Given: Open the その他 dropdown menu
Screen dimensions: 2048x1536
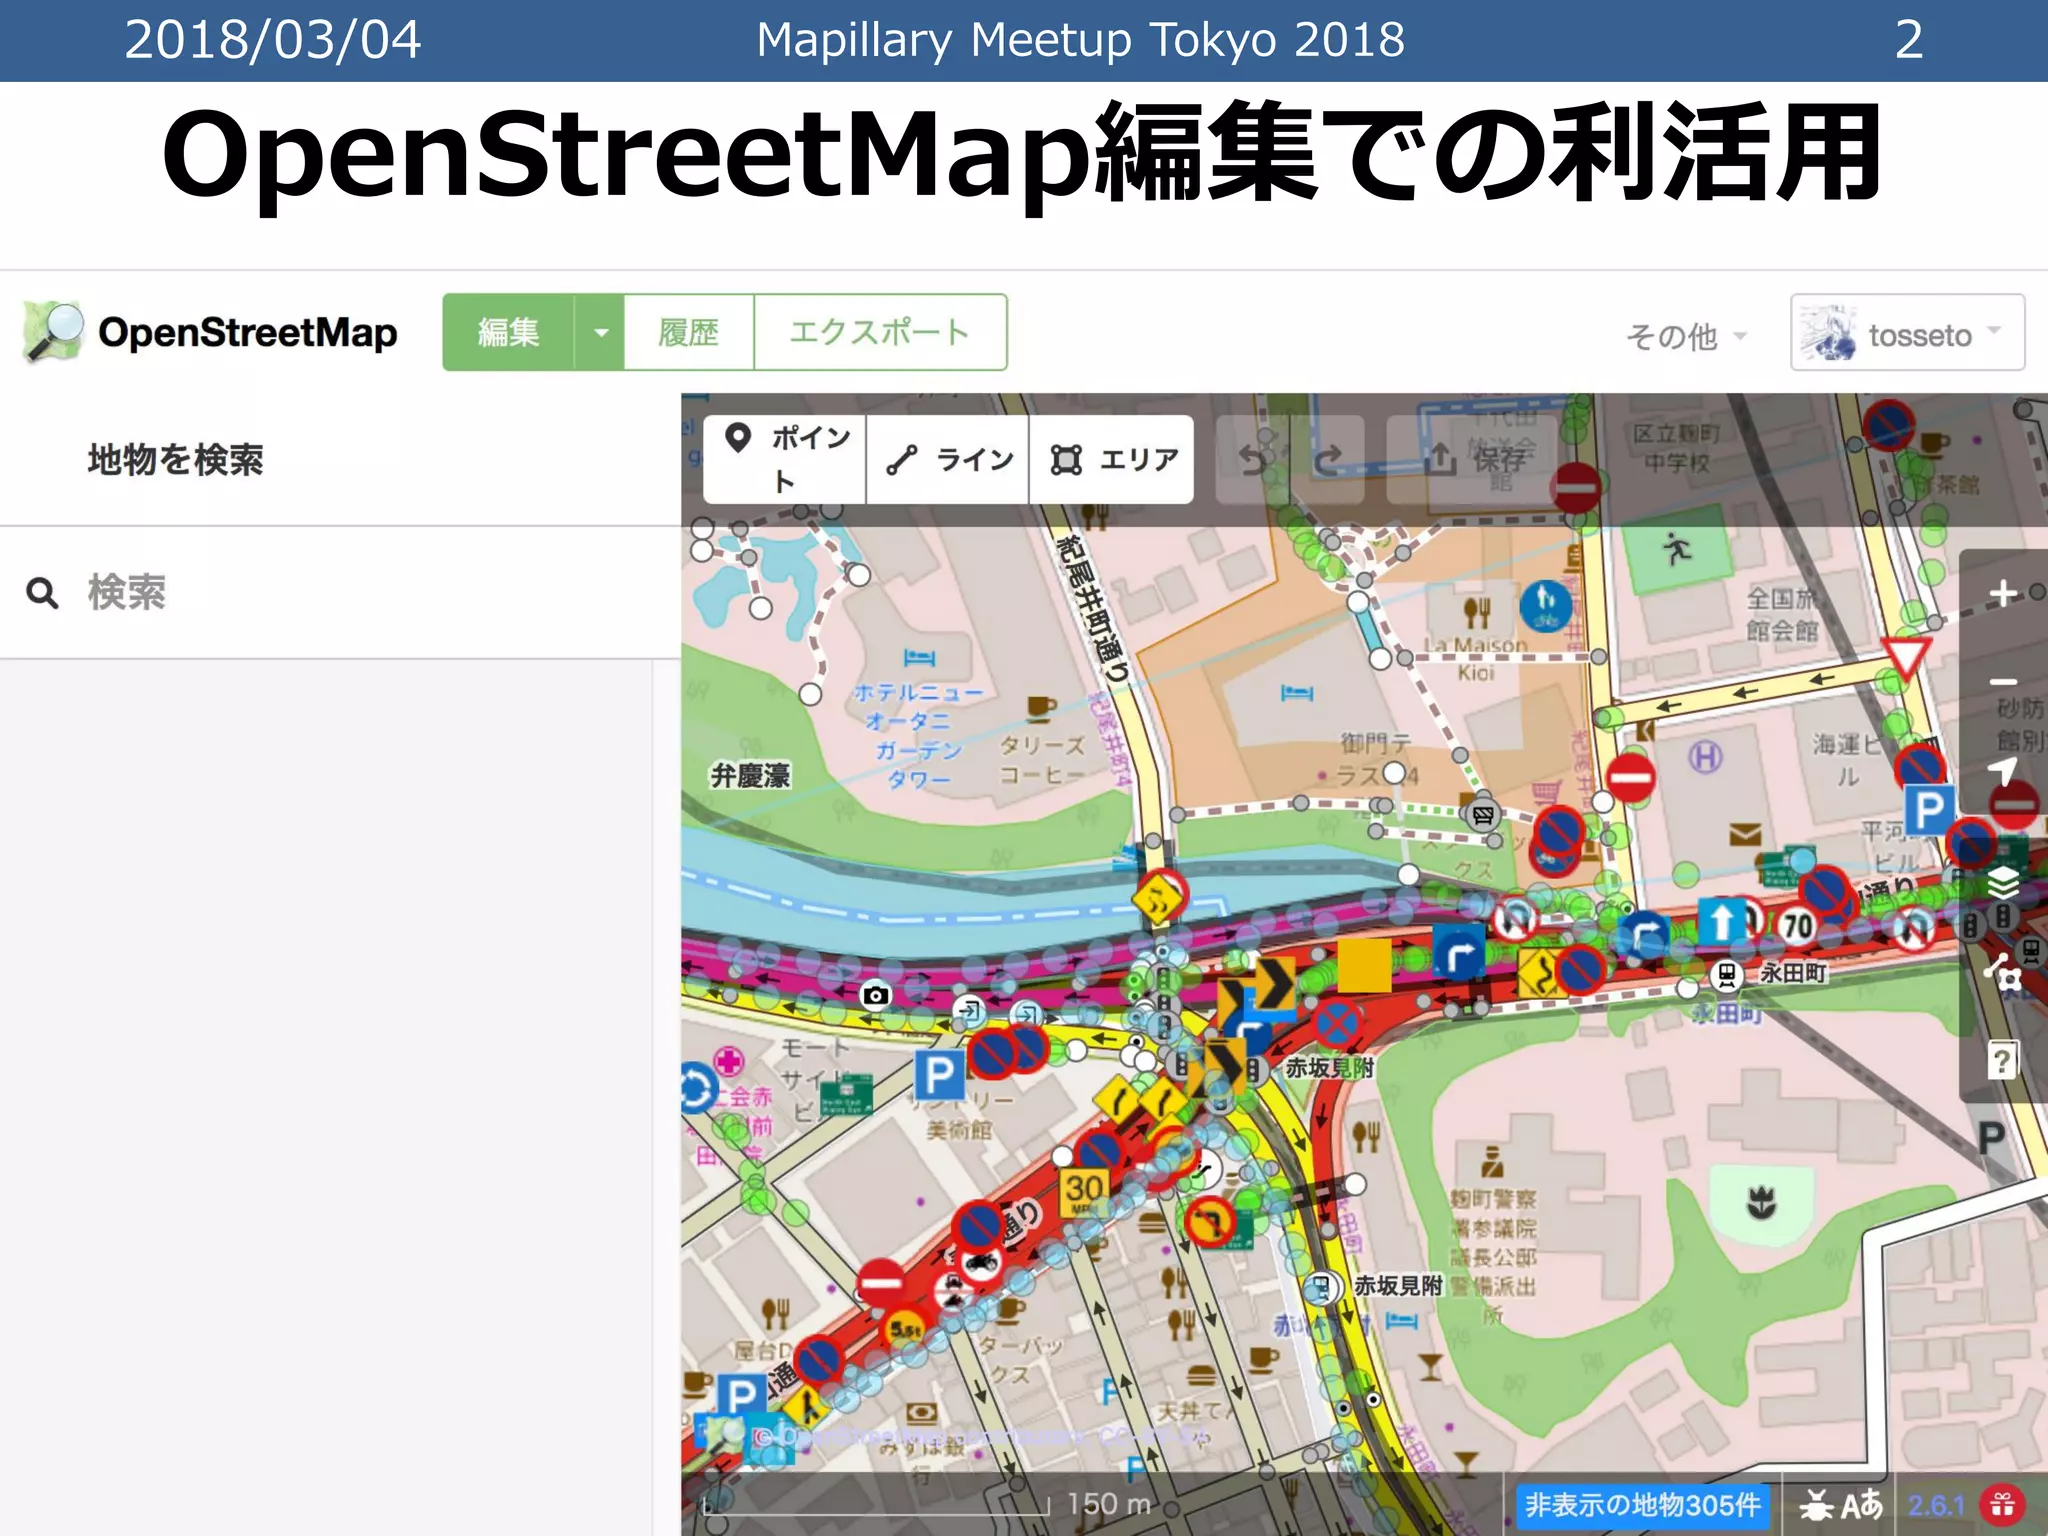Looking at the screenshot, I should (x=1686, y=336).
